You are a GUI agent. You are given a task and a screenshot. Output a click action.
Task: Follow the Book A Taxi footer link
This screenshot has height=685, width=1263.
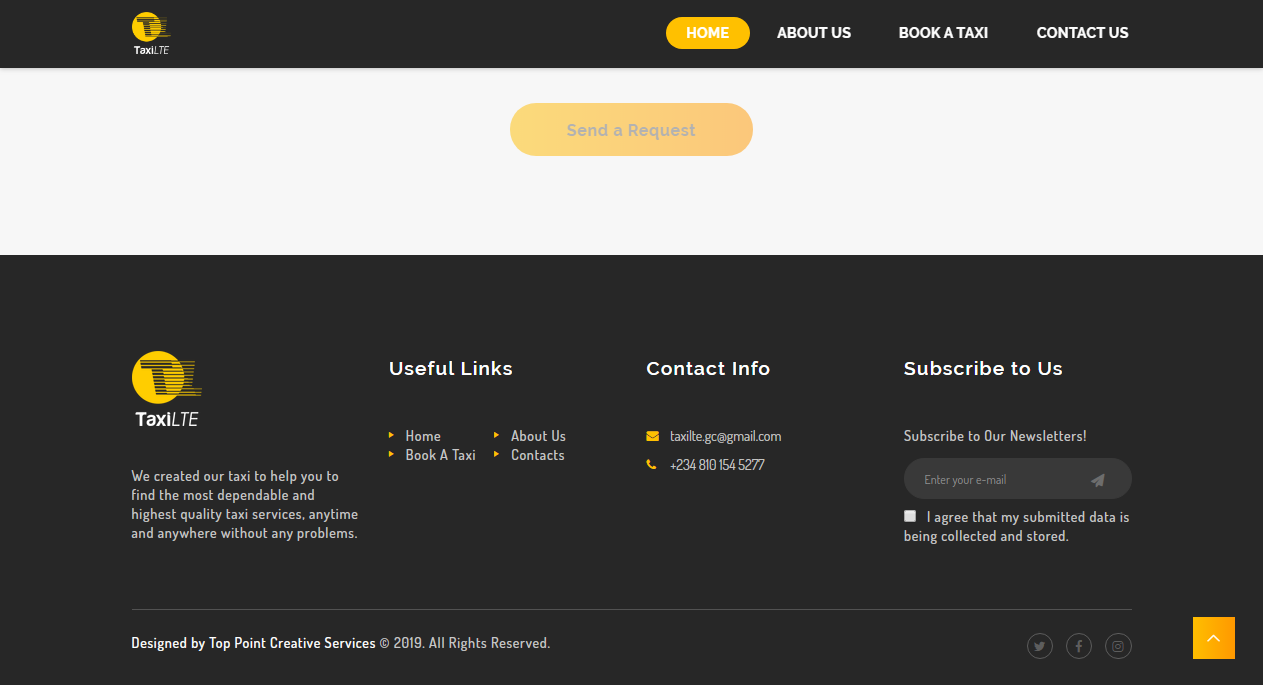click(440, 455)
